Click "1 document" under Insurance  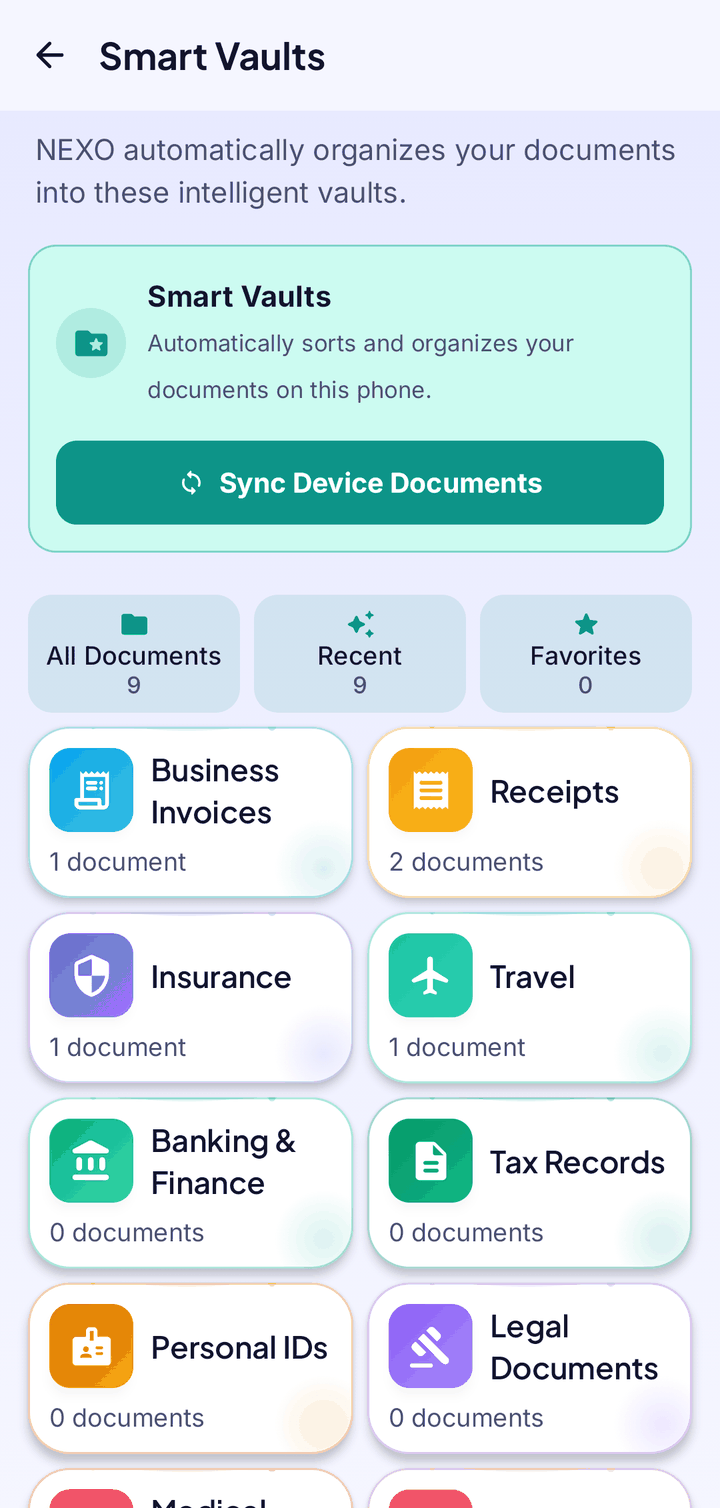click(x=118, y=1047)
